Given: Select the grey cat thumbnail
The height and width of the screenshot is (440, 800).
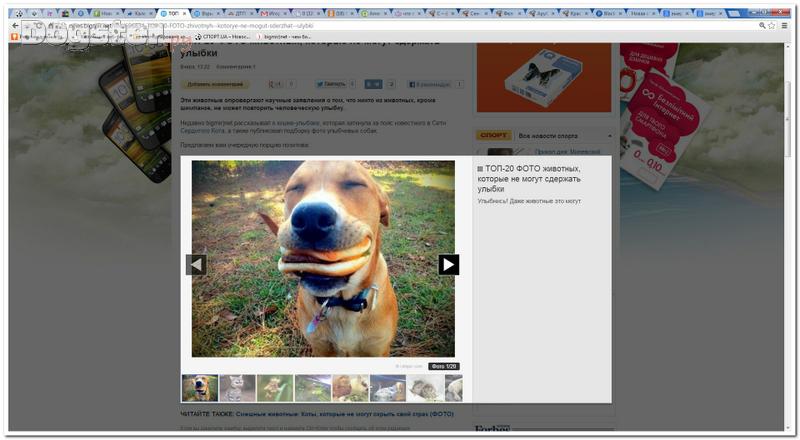Looking at the screenshot, I should click(237, 388).
